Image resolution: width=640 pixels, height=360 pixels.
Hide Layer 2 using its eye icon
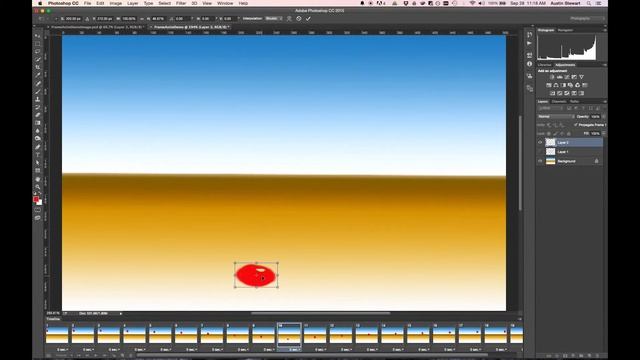tap(540, 142)
